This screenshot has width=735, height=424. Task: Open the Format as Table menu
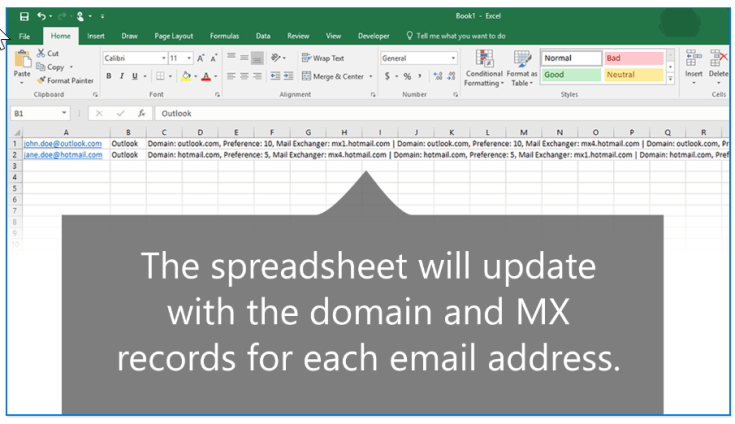click(522, 68)
